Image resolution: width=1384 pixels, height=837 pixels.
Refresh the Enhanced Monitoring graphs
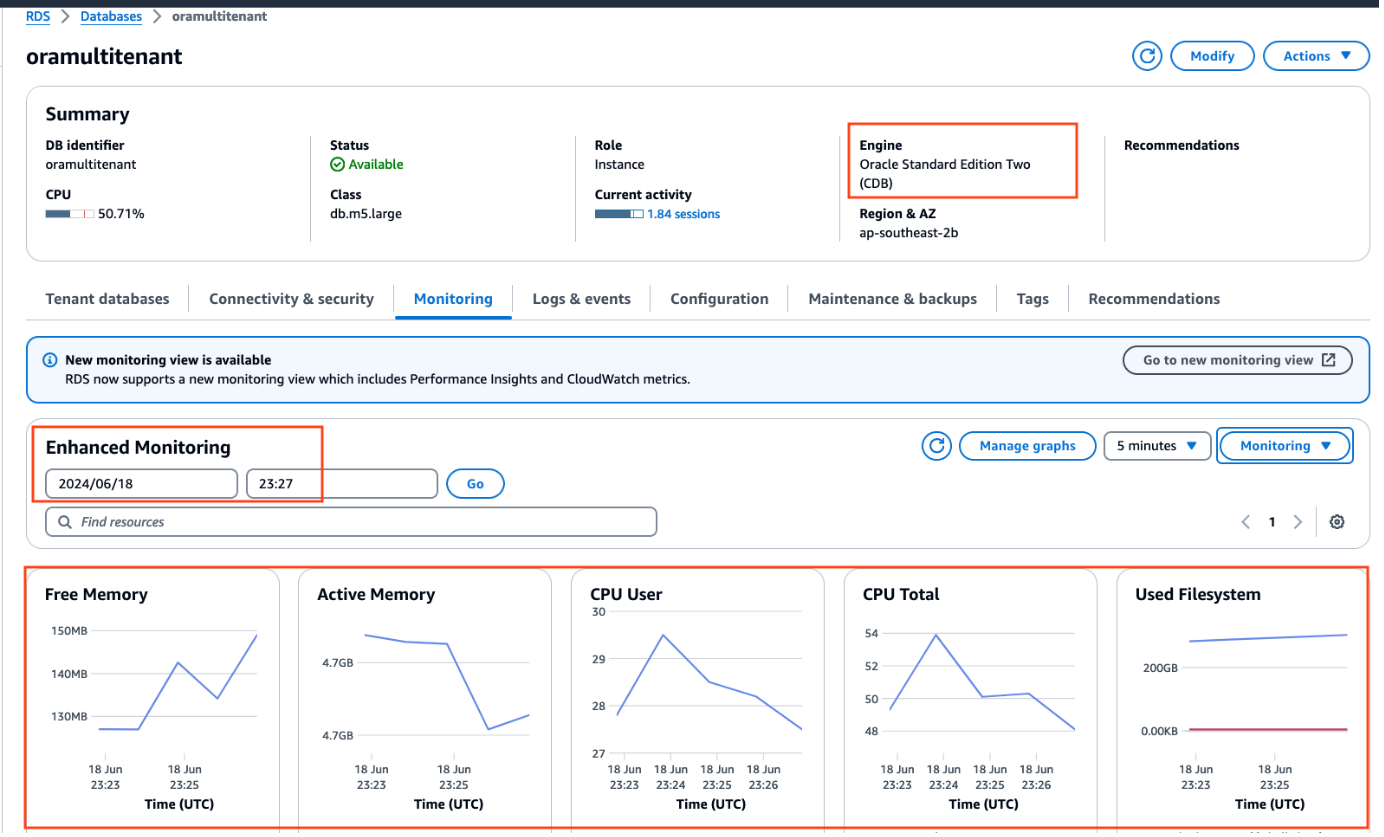[x=936, y=446]
